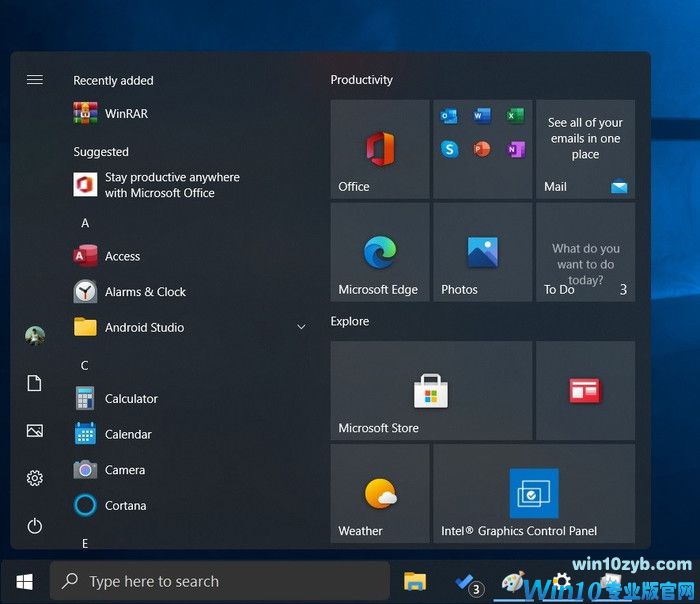The width and height of the screenshot is (700, 604).
Task: Open the Power options button
Action: [35, 526]
